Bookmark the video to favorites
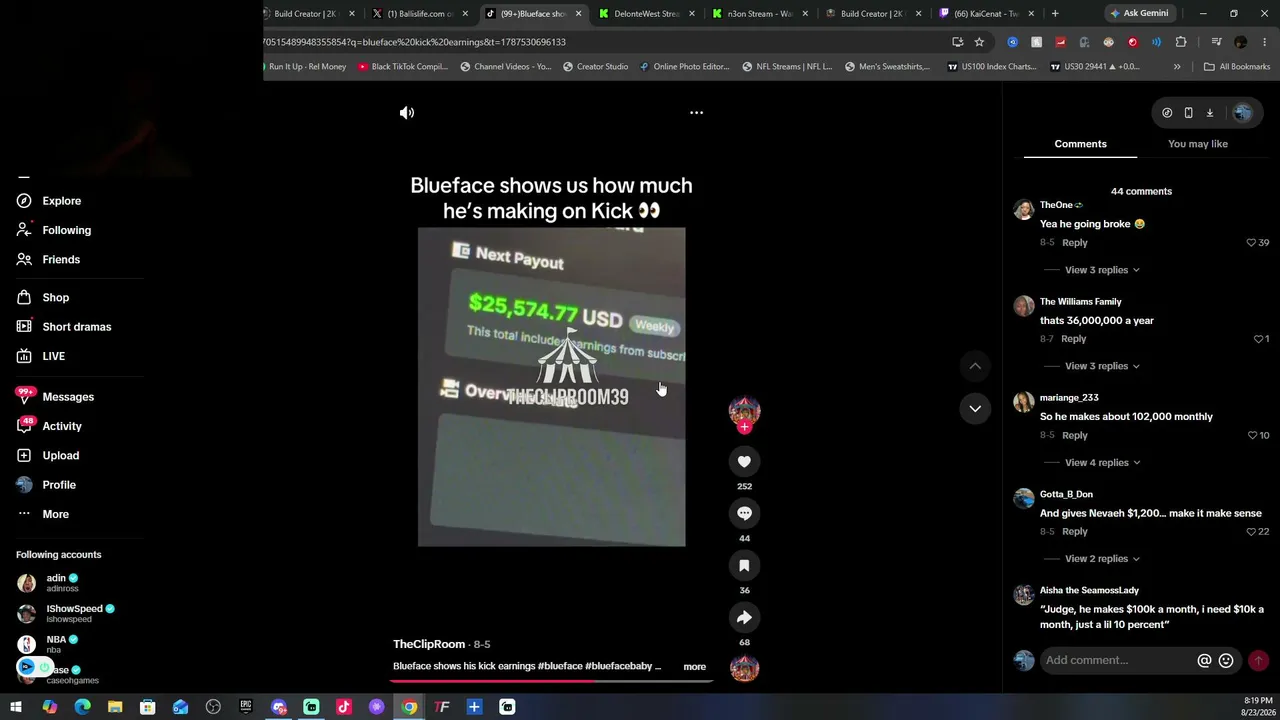The image size is (1280, 720). tap(744, 565)
